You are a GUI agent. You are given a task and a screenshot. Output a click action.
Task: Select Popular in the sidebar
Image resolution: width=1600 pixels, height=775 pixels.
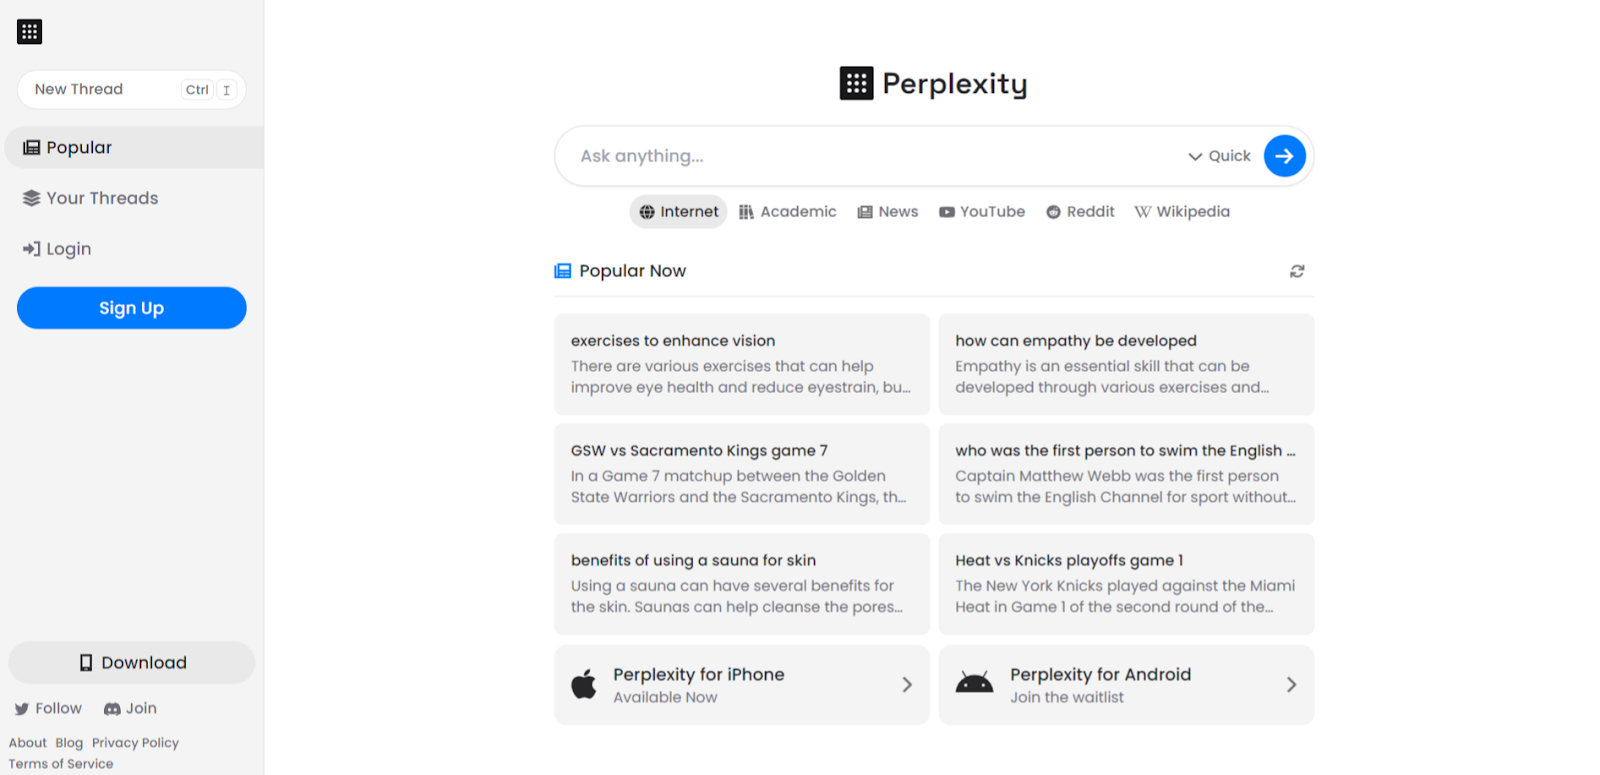(x=78, y=147)
